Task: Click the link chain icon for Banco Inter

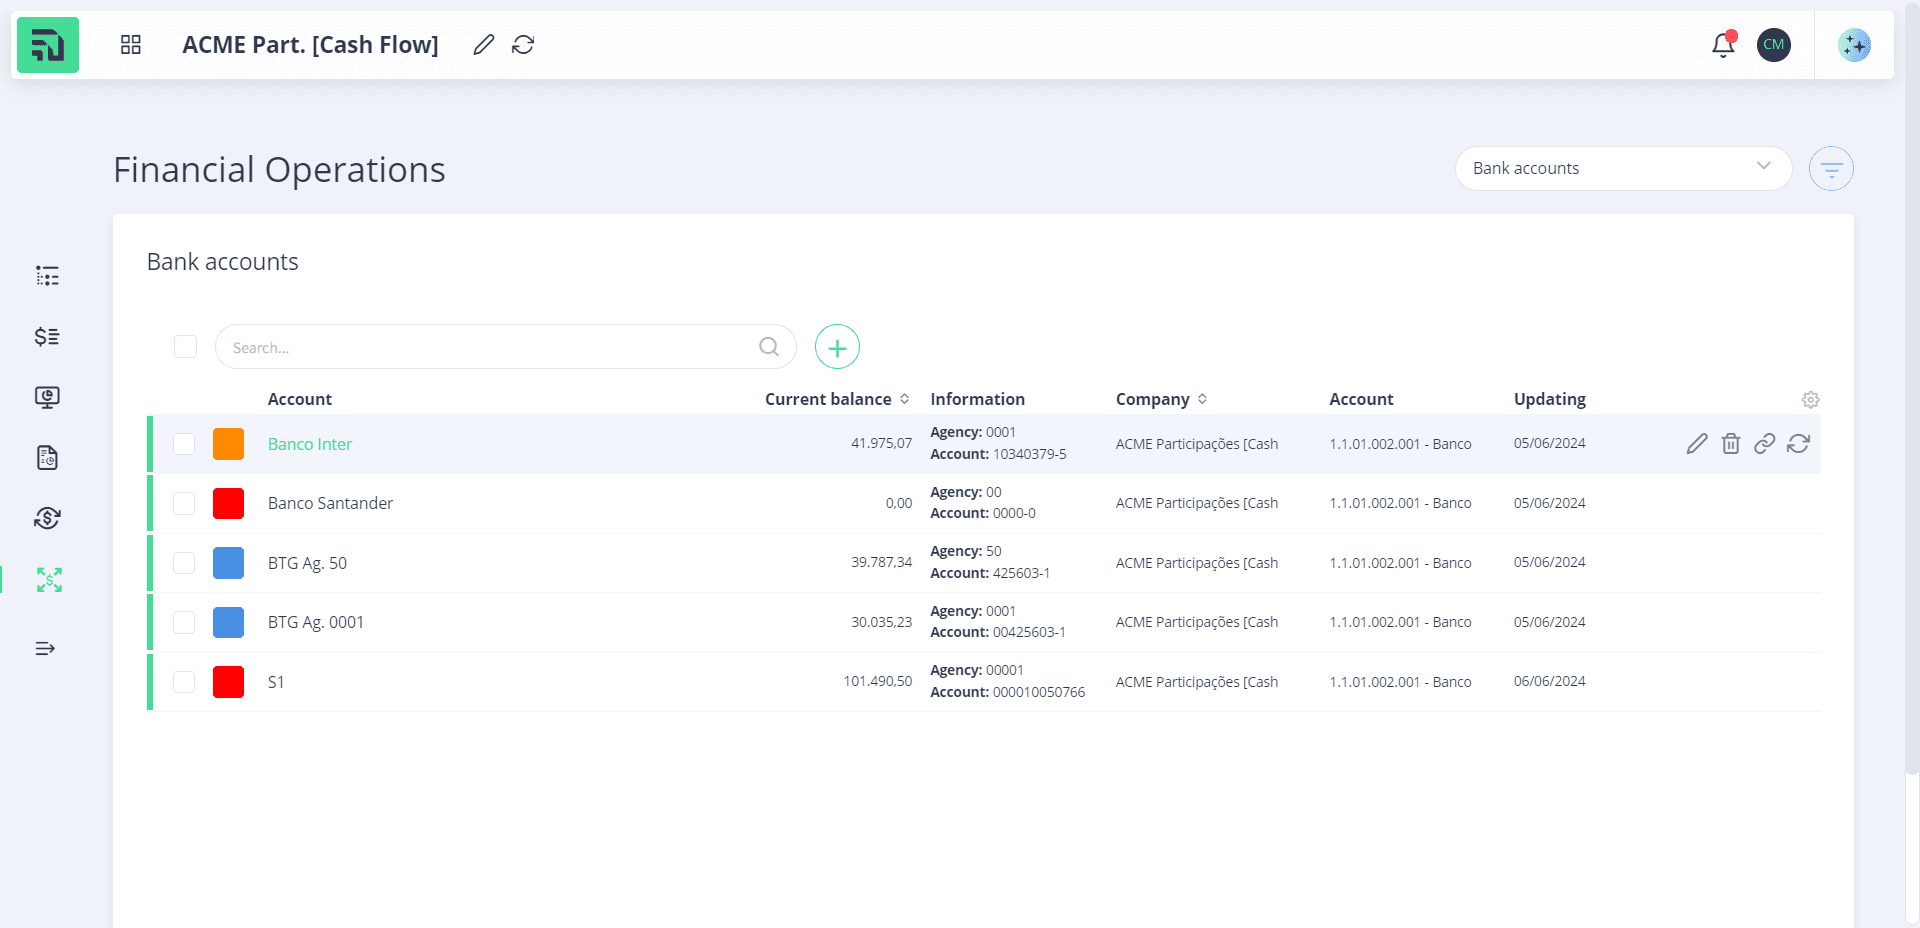Action: click(x=1765, y=444)
